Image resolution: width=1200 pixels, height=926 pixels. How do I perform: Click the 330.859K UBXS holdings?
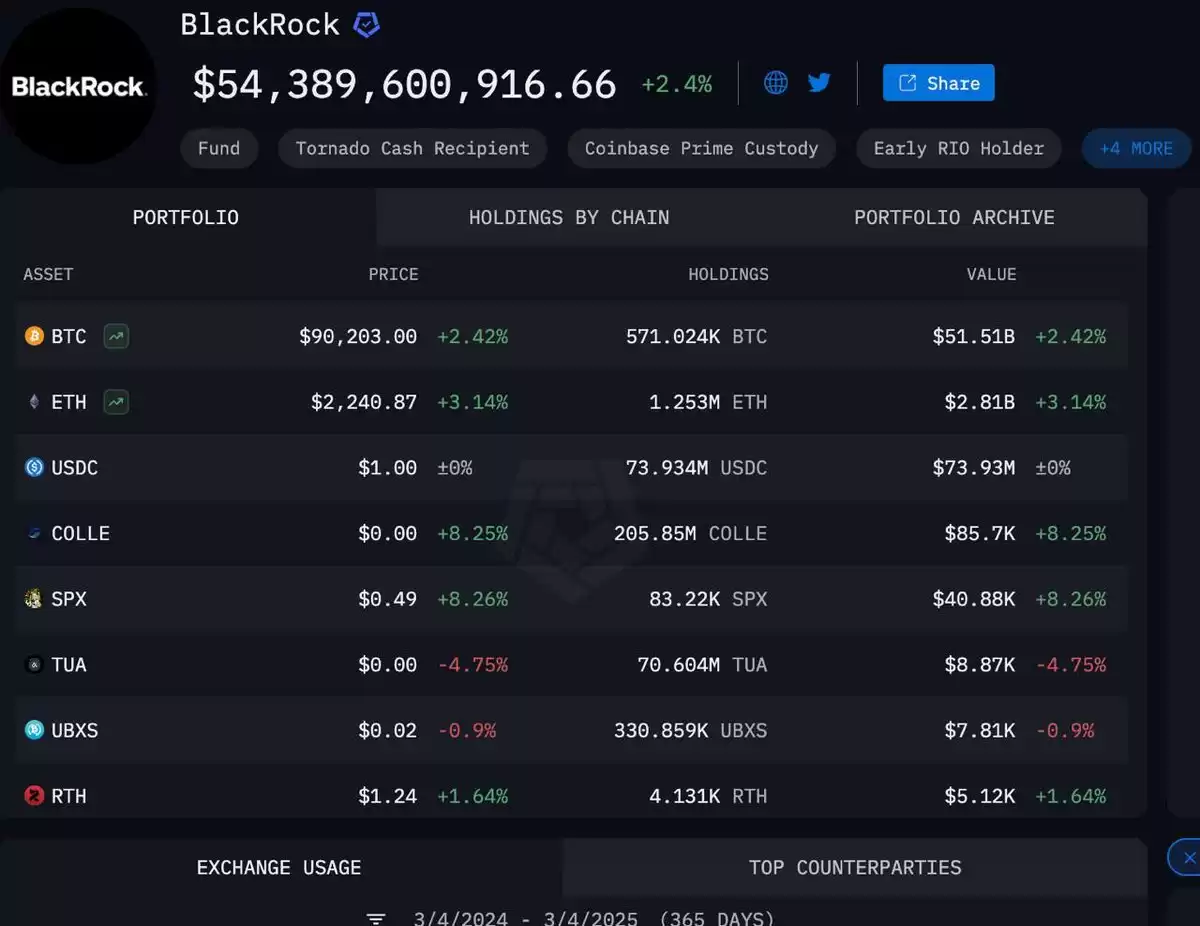click(x=690, y=730)
